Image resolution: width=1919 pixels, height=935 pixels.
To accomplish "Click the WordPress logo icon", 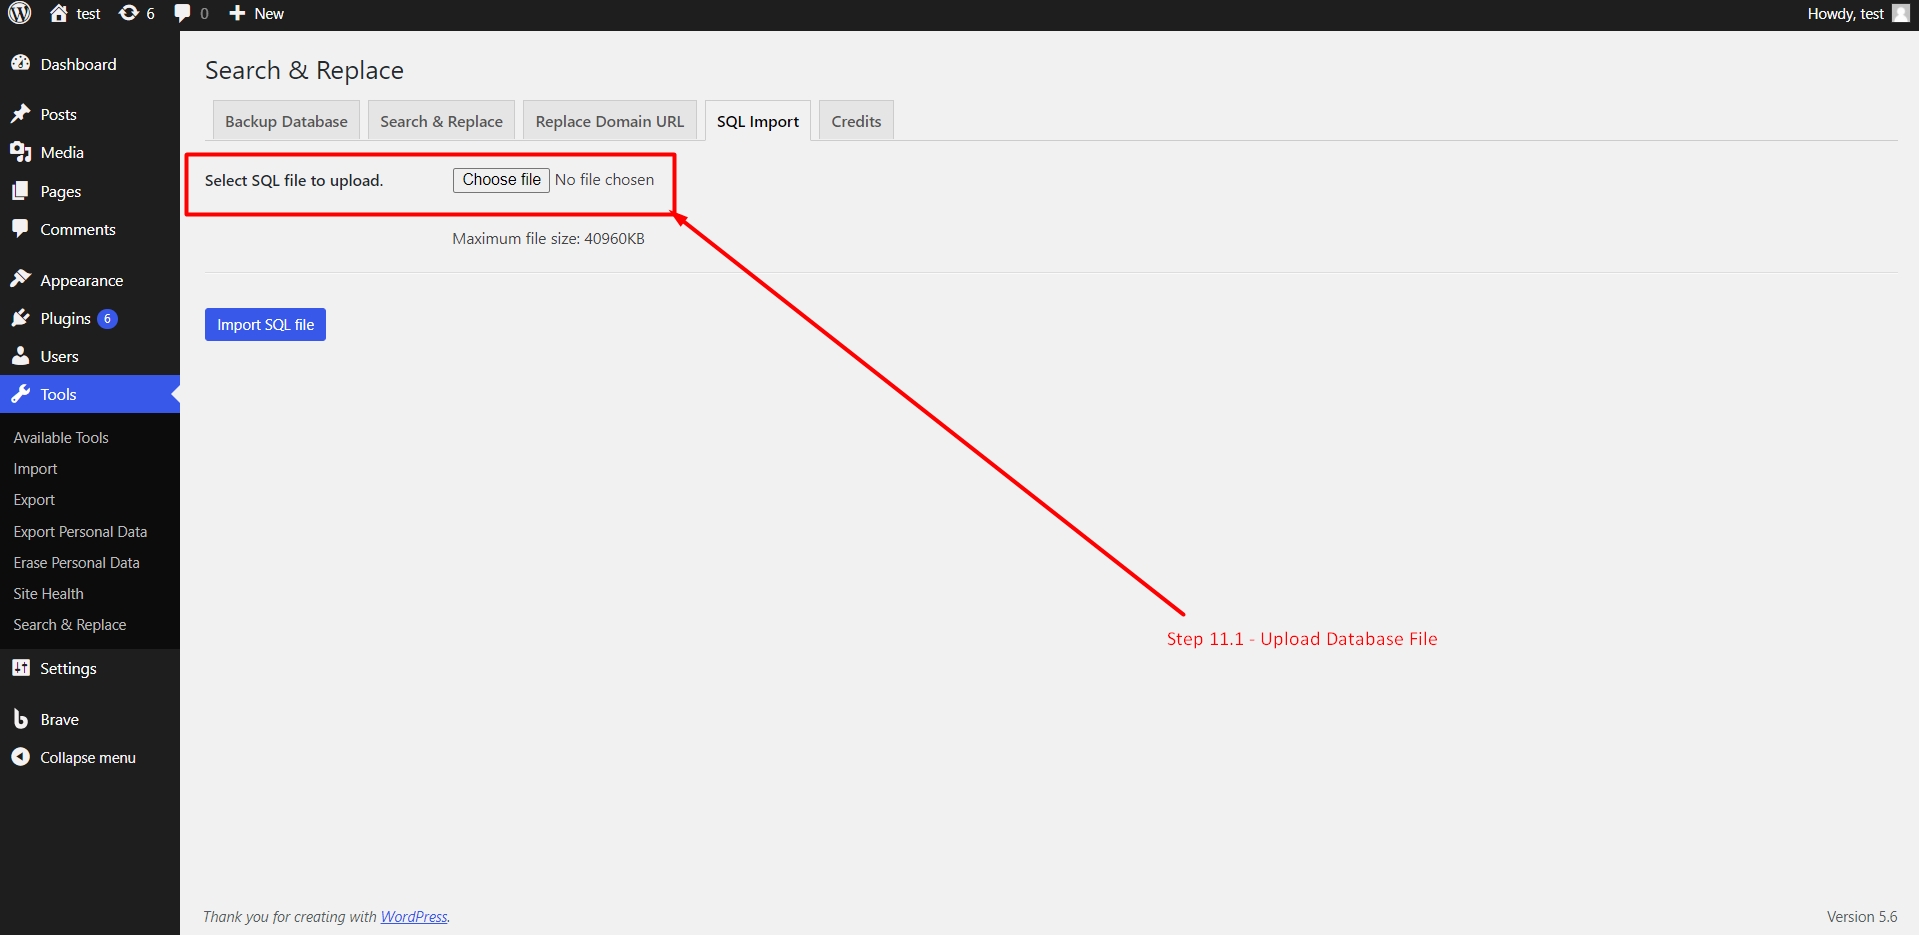I will pyautogui.click(x=20, y=13).
